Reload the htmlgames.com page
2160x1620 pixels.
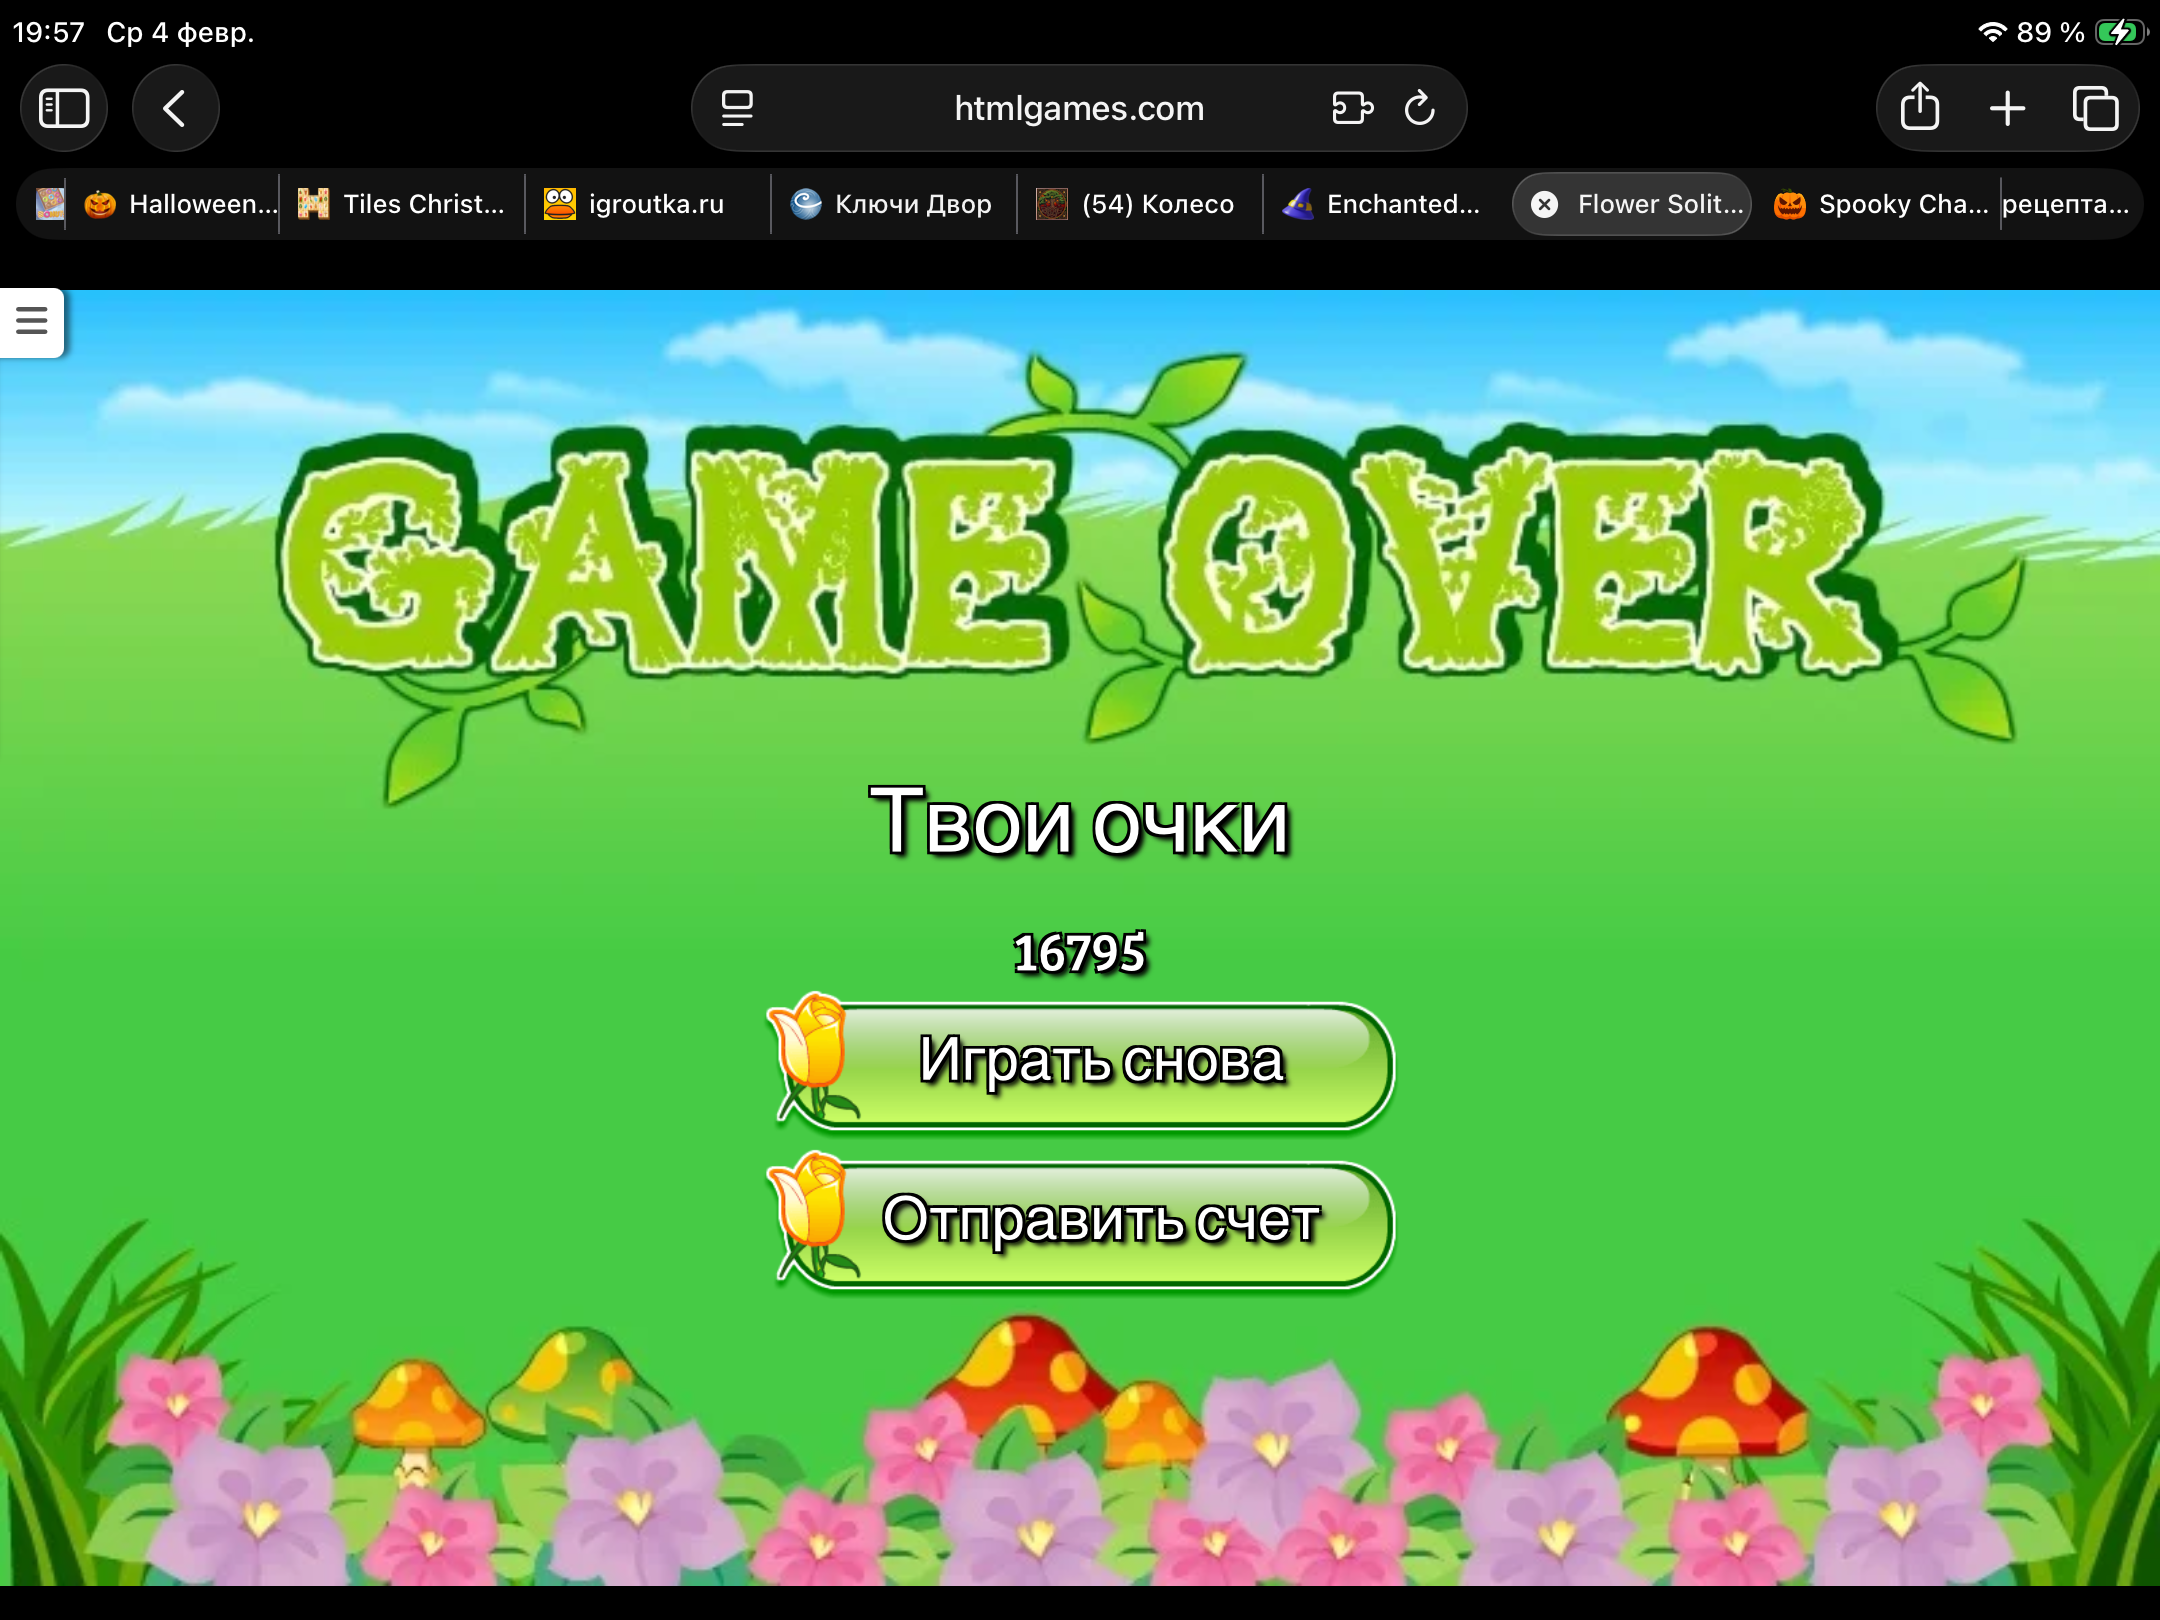tap(1419, 108)
